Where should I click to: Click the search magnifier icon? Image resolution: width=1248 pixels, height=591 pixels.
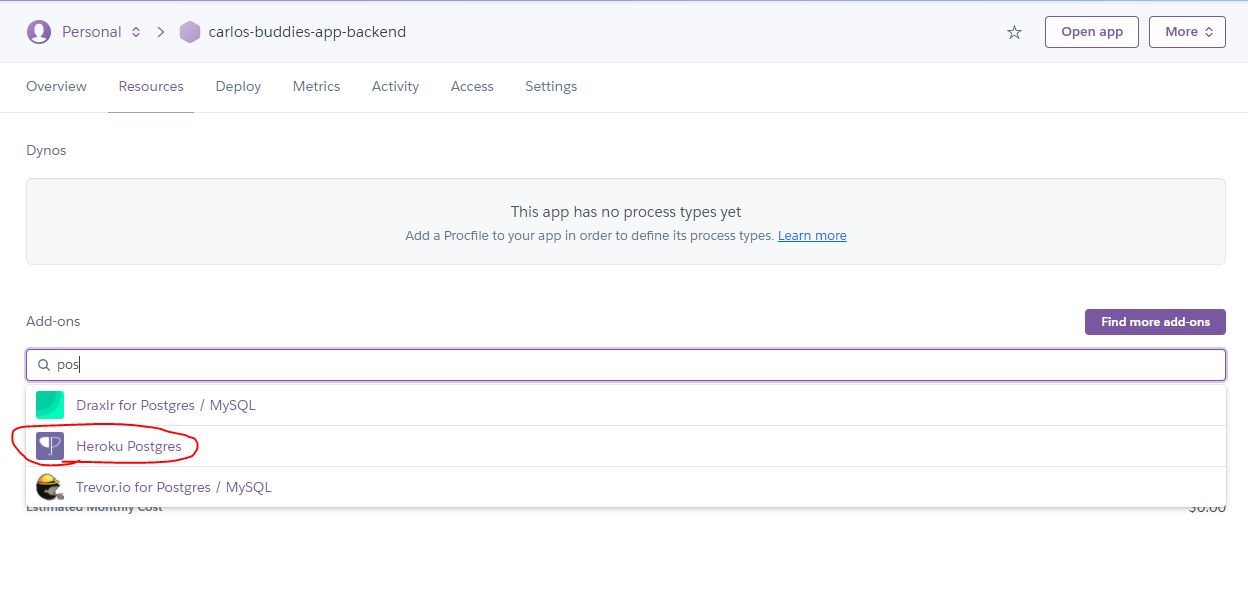click(x=44, y=365)
